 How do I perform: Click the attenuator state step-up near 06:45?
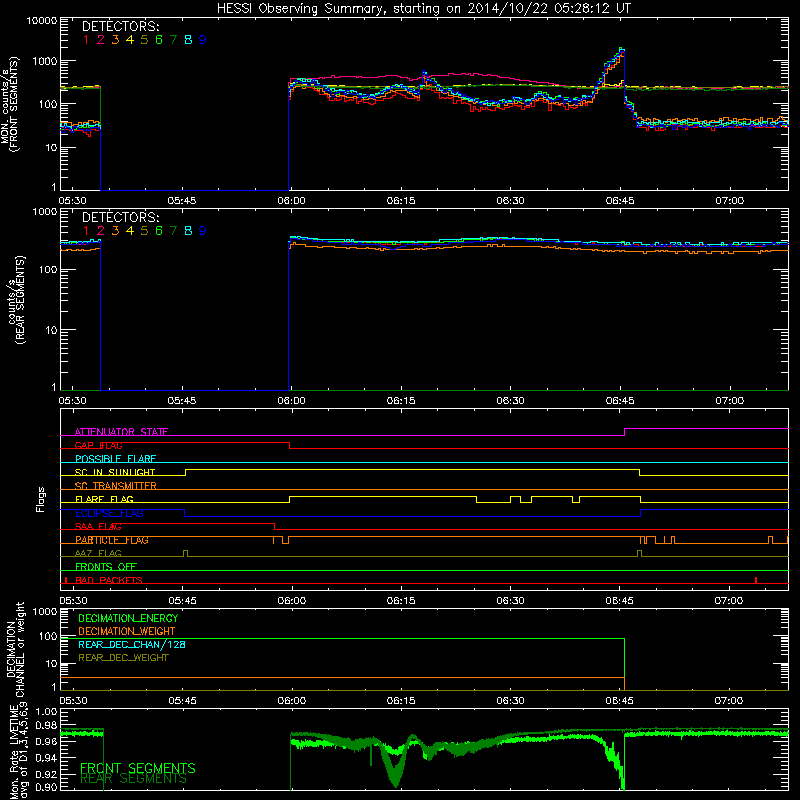(x=624, y=432)
